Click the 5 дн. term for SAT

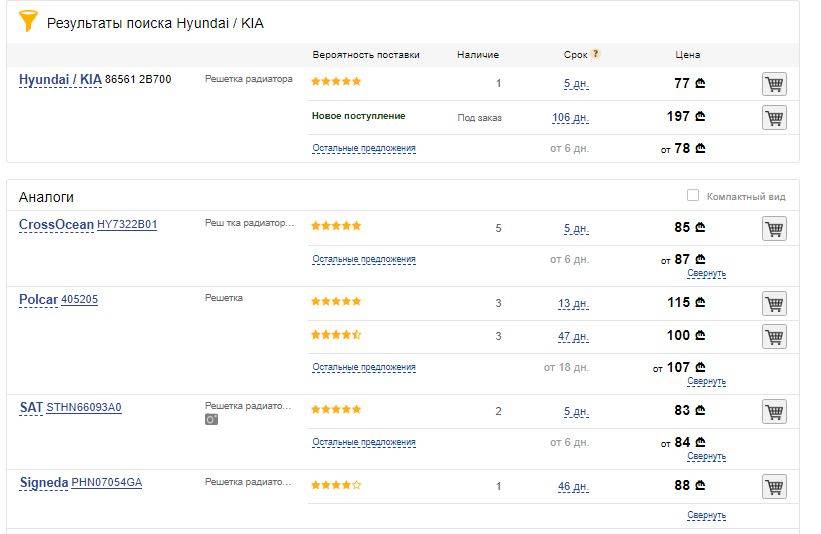[576, 412]
